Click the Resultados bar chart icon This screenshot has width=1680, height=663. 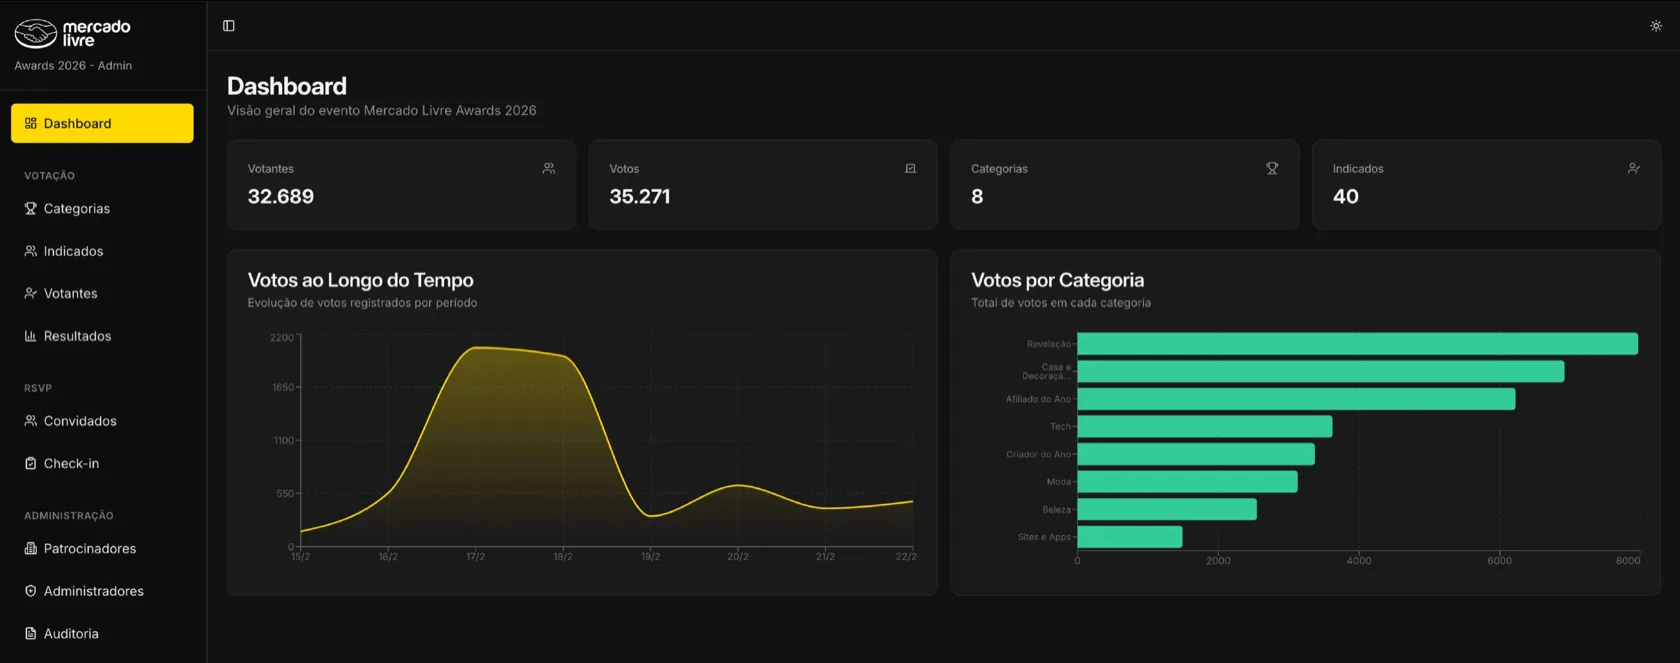pyautogui.click(x=31, y=336)
